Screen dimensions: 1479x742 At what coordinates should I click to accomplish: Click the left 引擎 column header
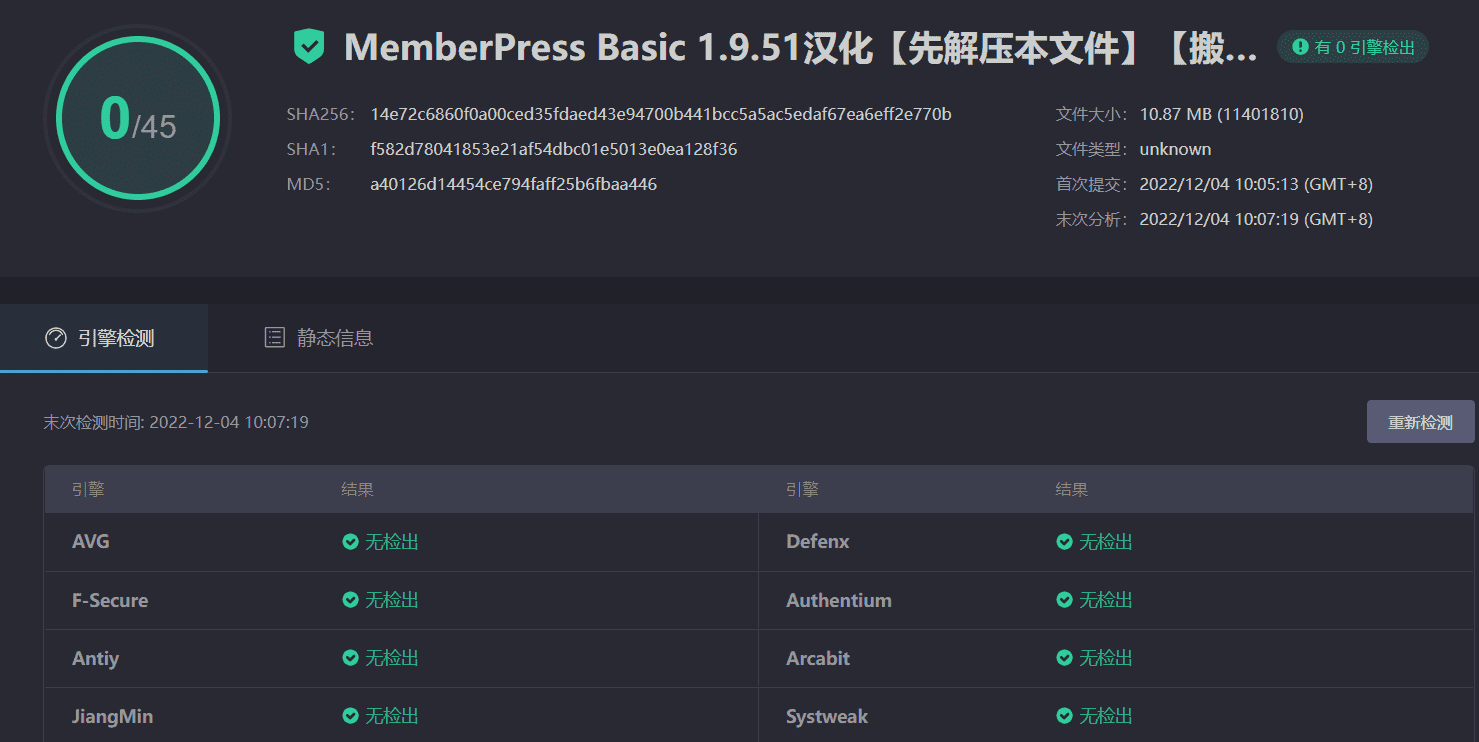tap(89, 490)
